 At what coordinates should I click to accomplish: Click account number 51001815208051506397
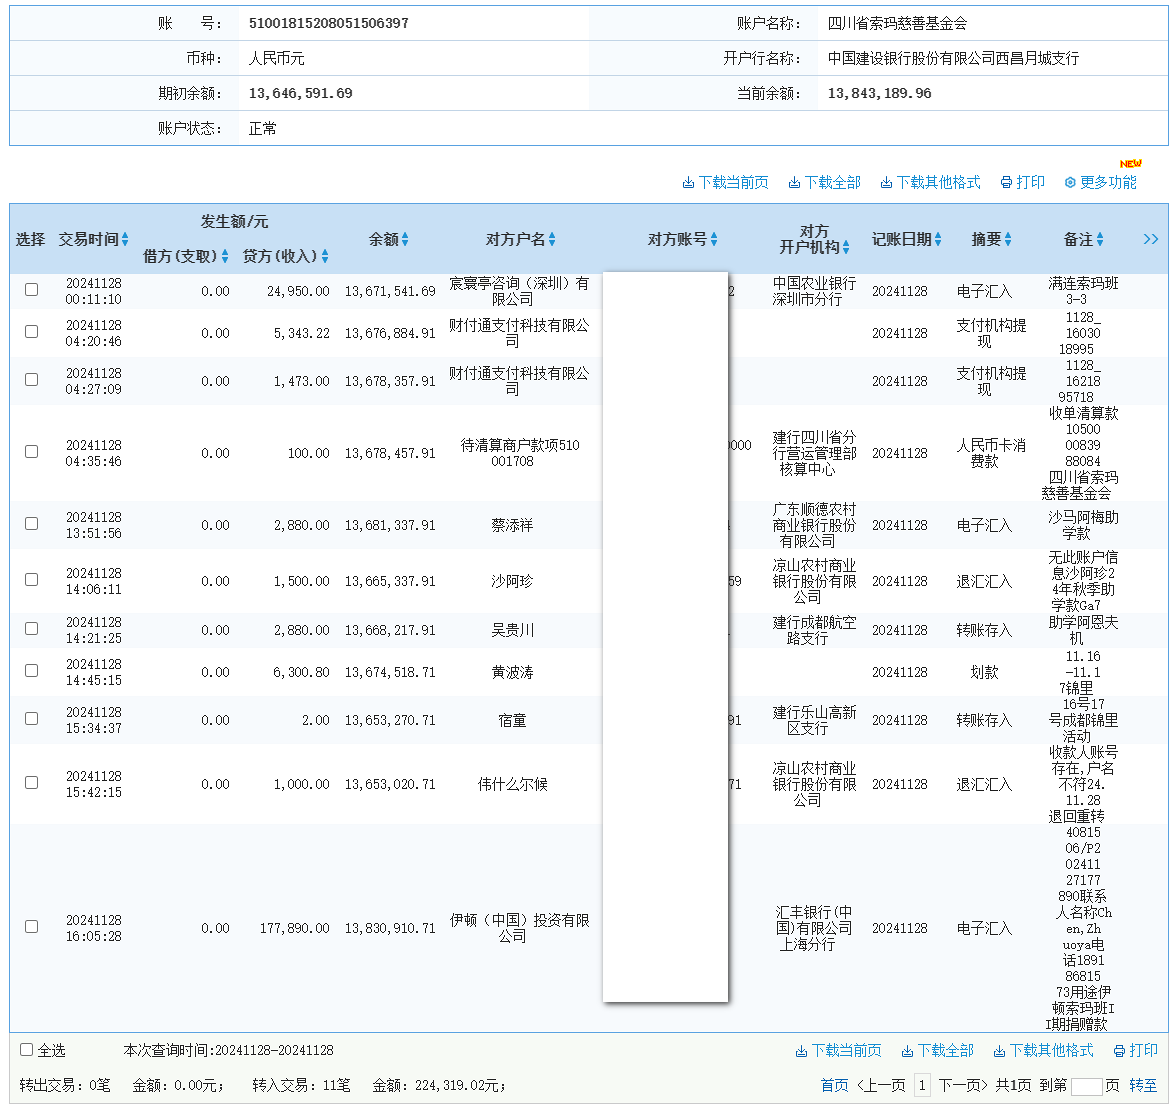(328, 23)
